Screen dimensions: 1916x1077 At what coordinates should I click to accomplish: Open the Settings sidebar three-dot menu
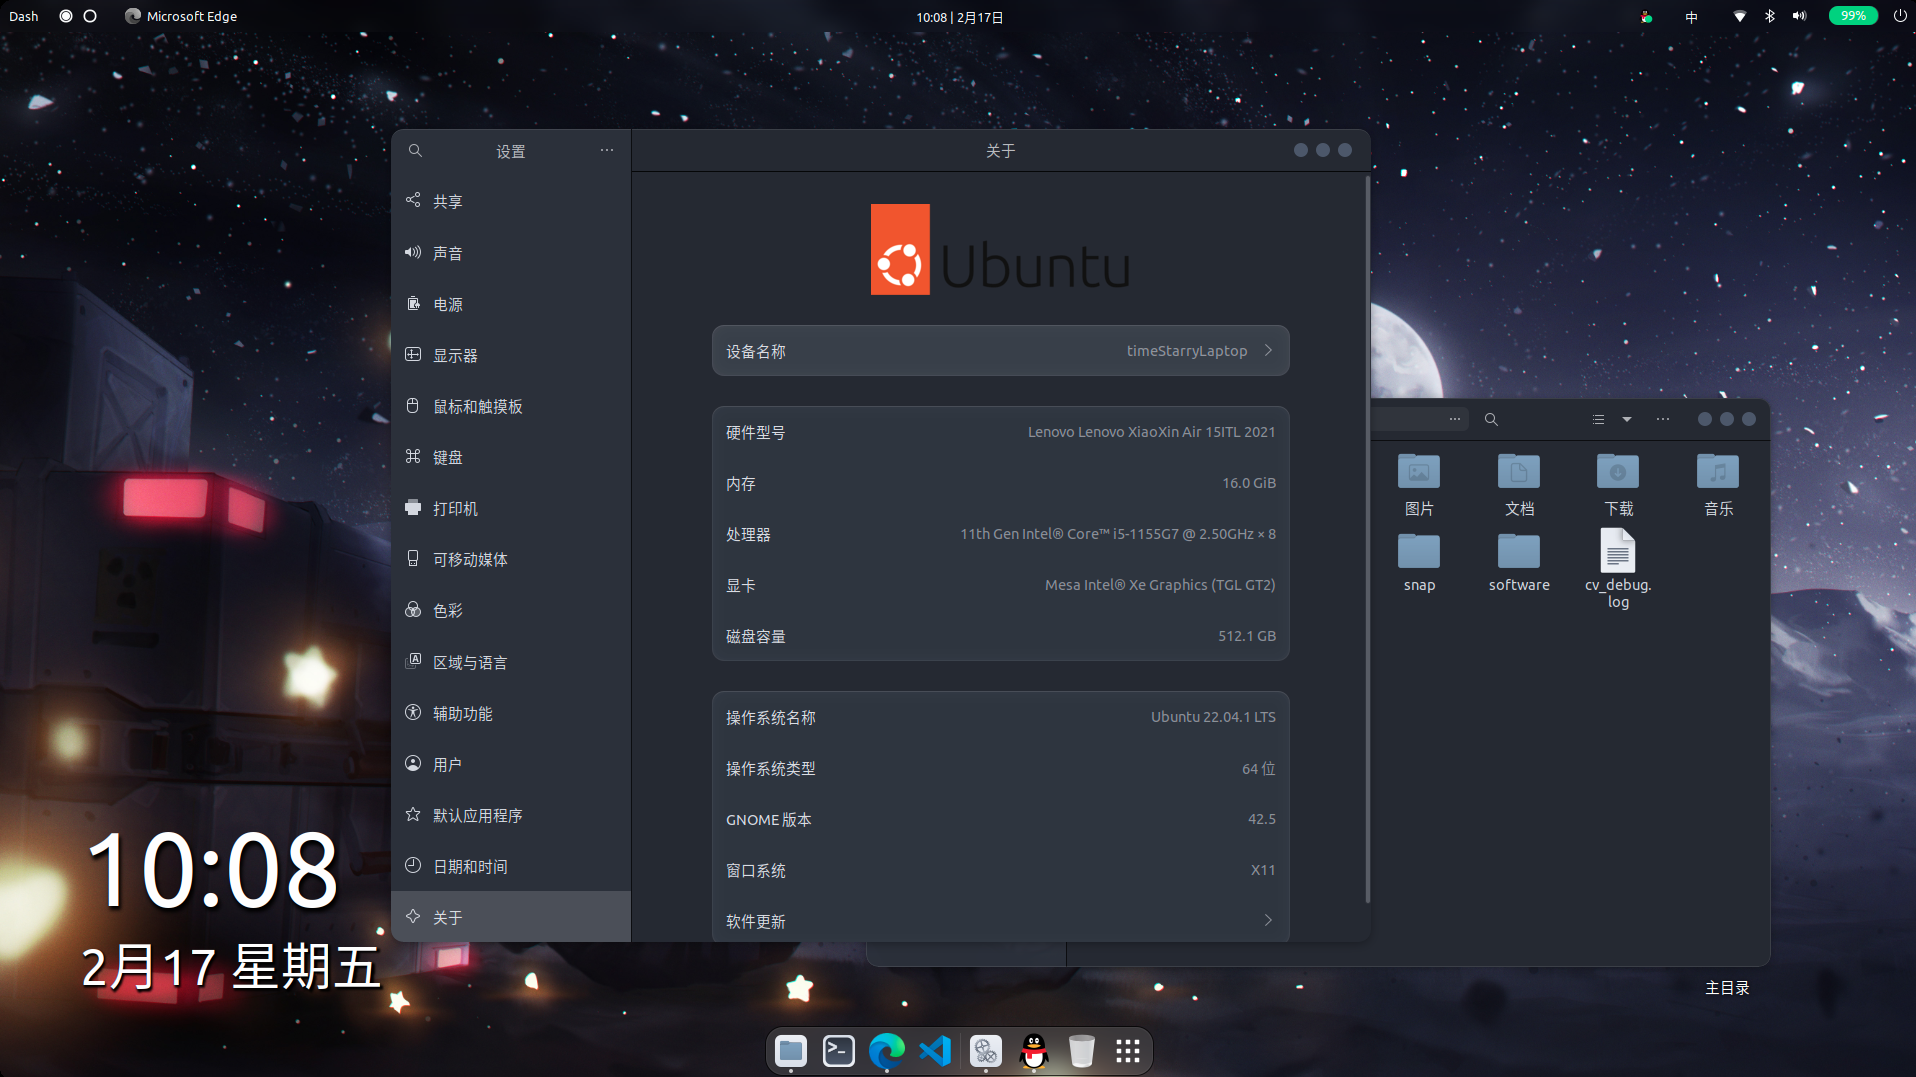607,150
